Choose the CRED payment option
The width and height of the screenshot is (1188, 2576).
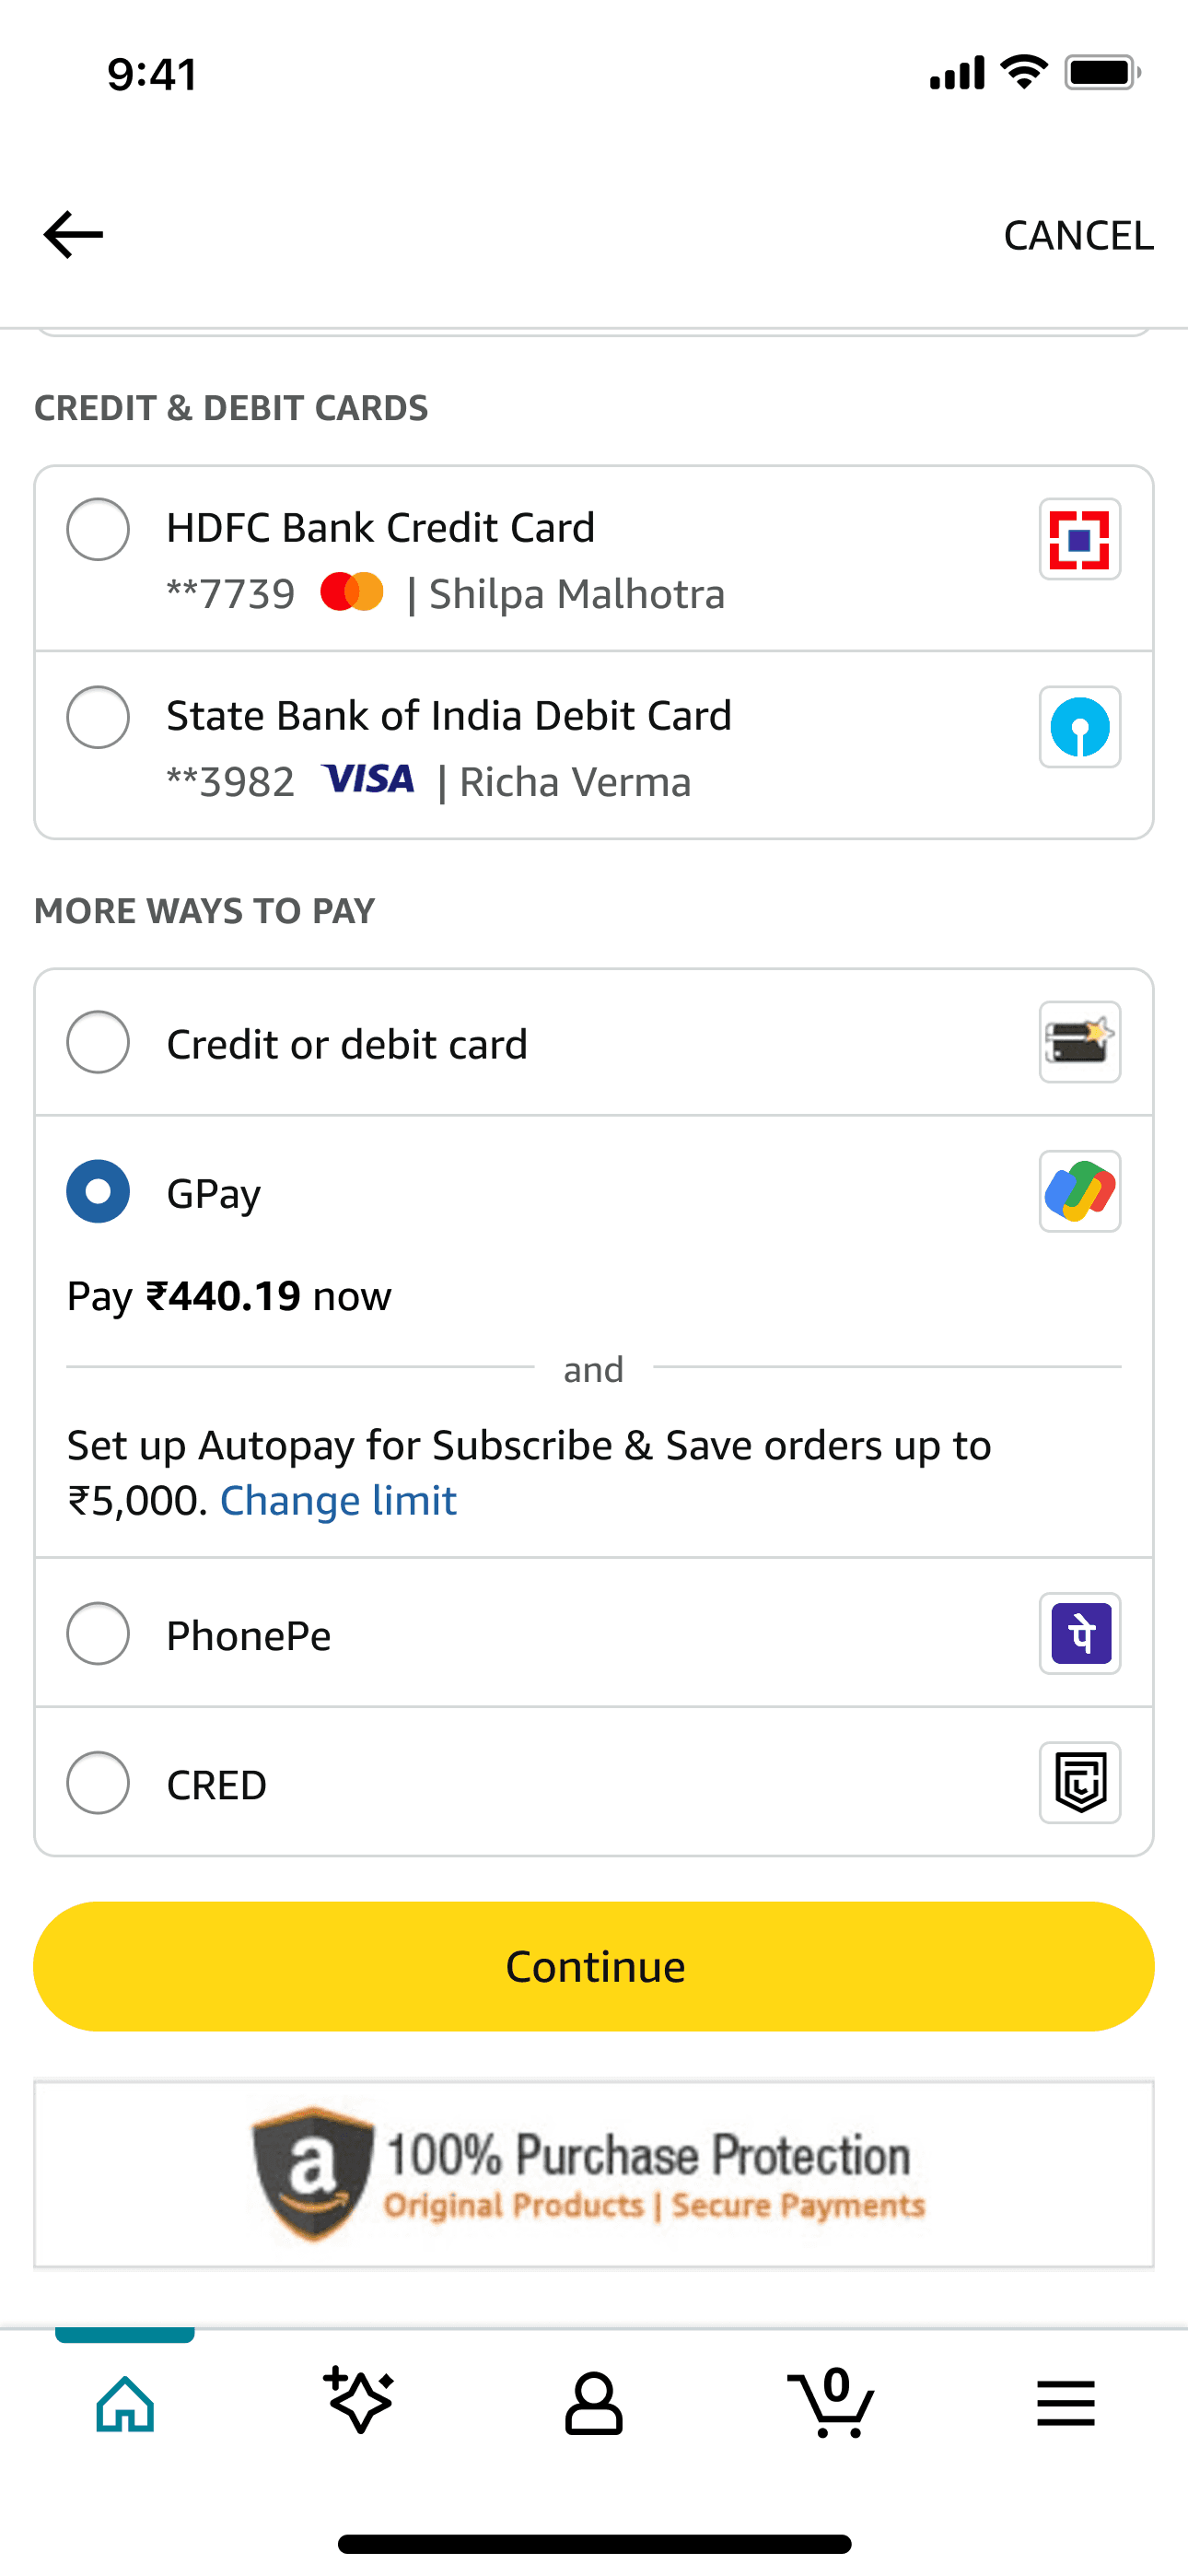click(594, 1783)
